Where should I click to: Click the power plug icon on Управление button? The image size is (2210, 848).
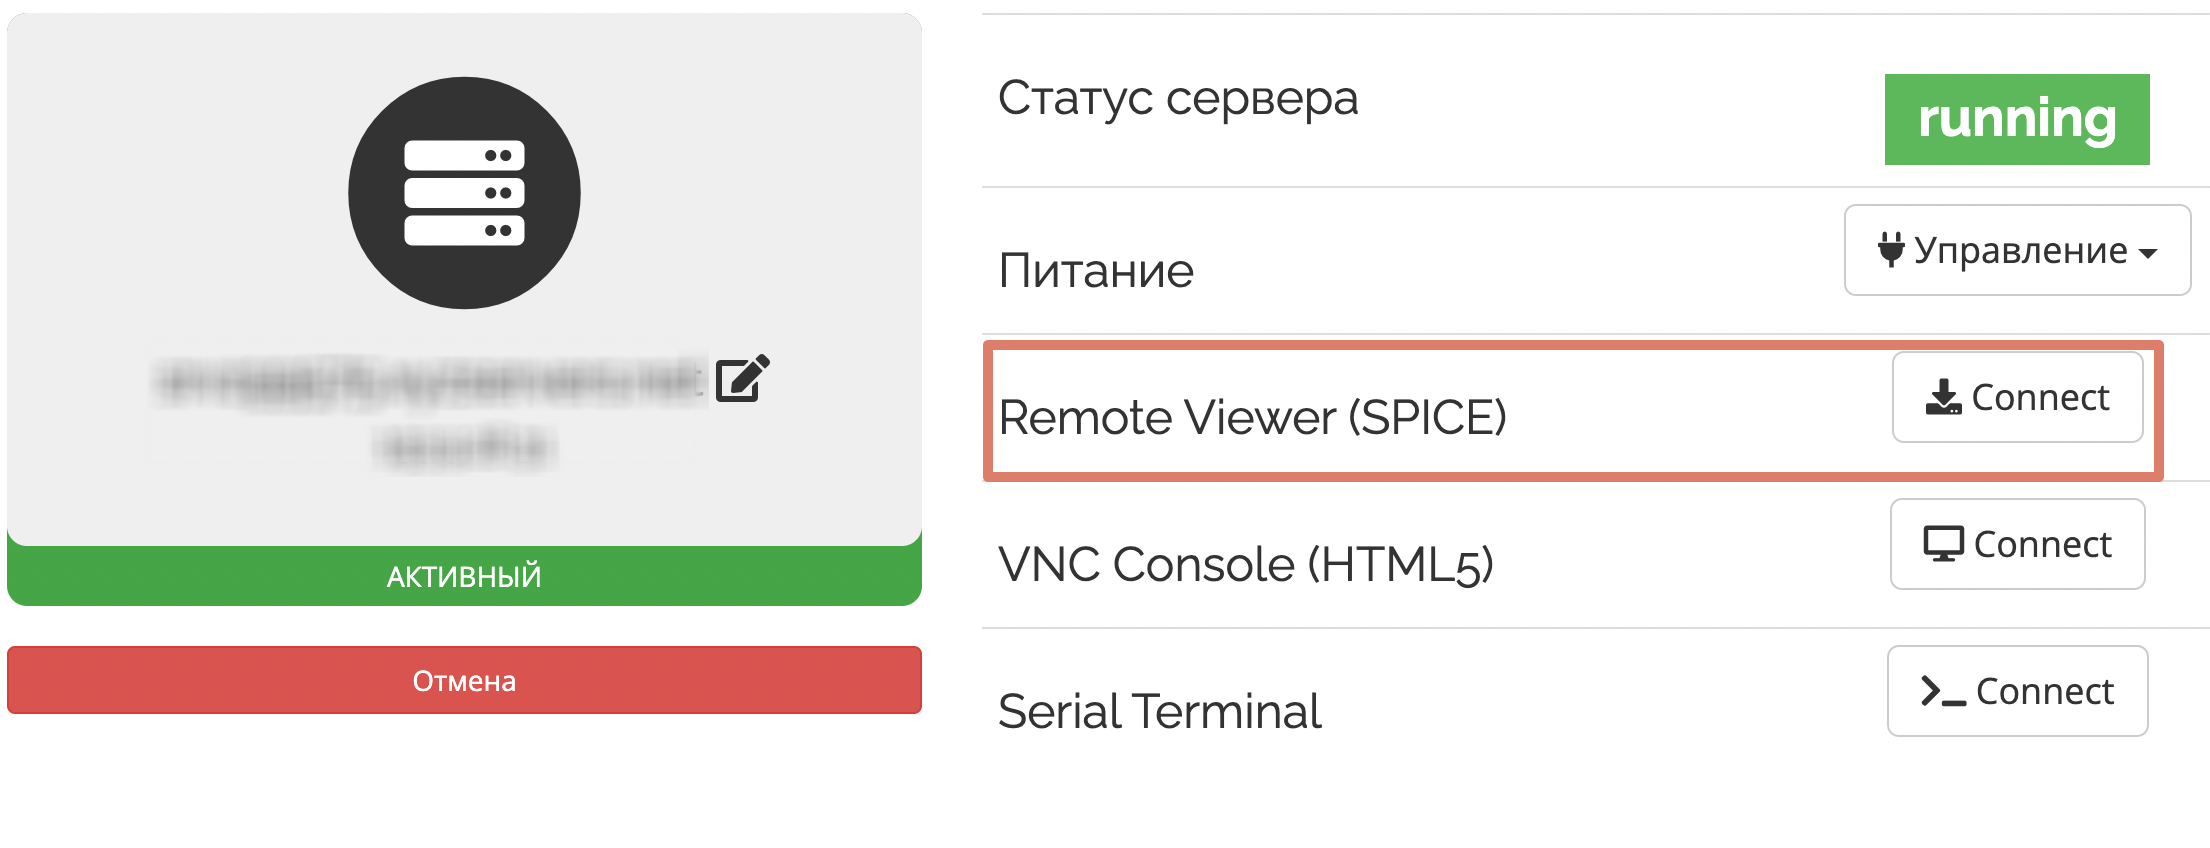point(1890,249)
